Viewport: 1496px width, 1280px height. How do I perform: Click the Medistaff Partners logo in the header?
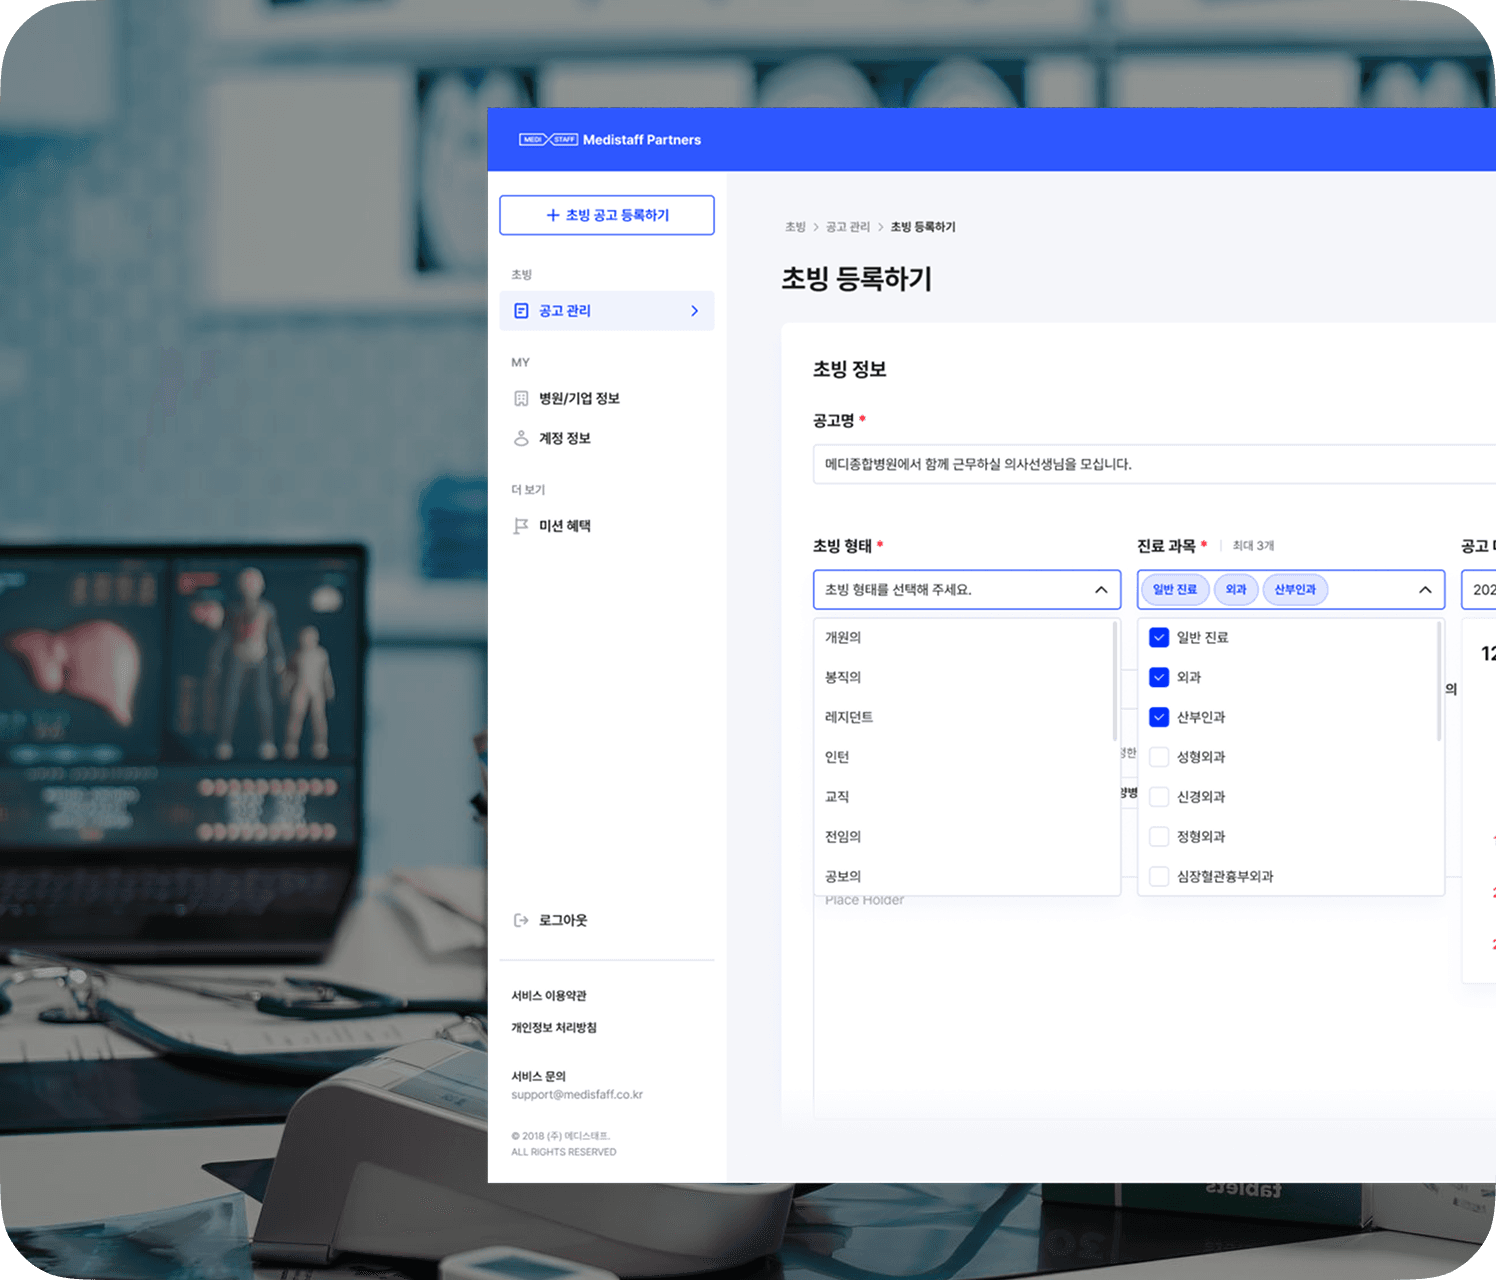[x=641, y=140]
